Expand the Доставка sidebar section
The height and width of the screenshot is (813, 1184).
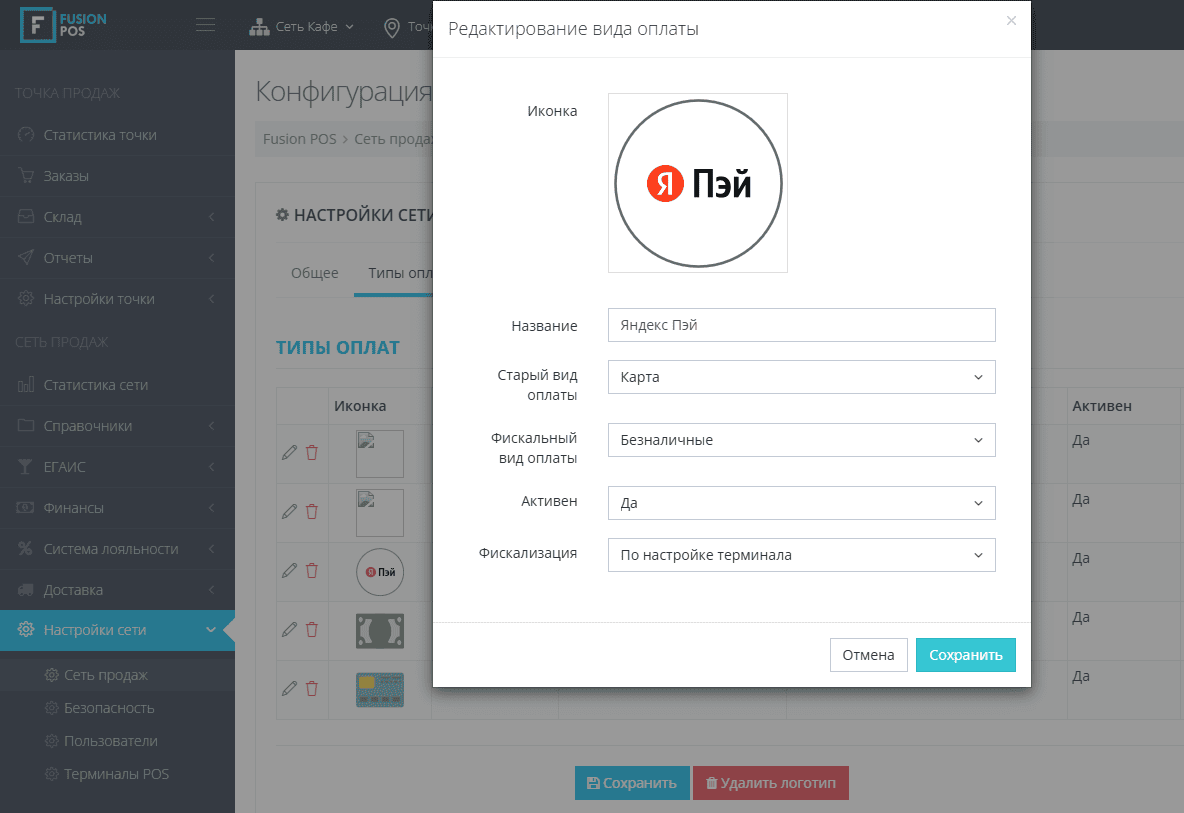point(117,590)
